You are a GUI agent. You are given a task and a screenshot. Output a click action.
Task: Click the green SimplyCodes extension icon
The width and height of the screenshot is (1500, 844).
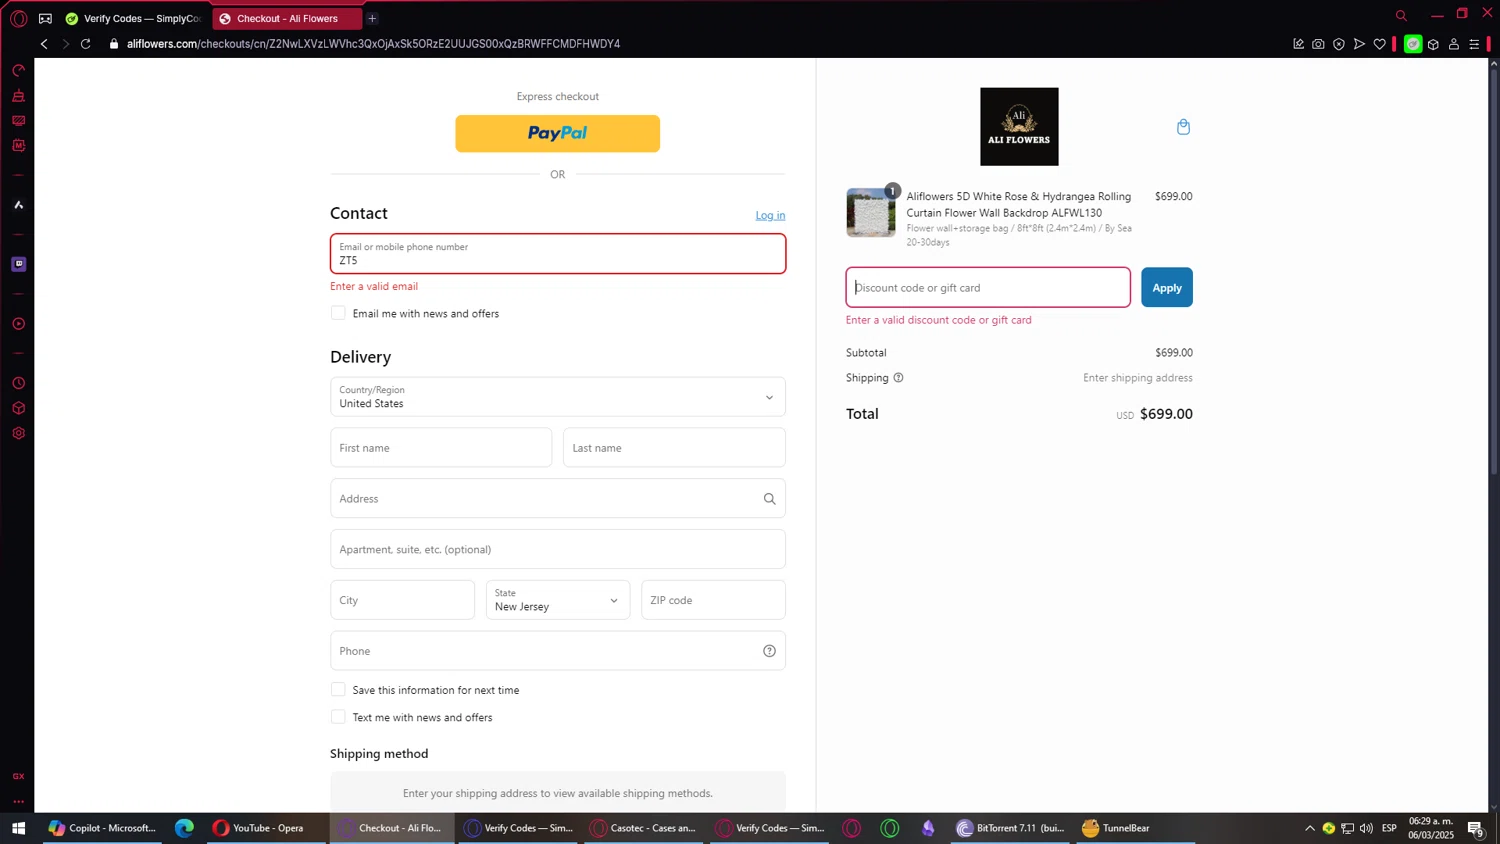click(x=1413, y=44)
